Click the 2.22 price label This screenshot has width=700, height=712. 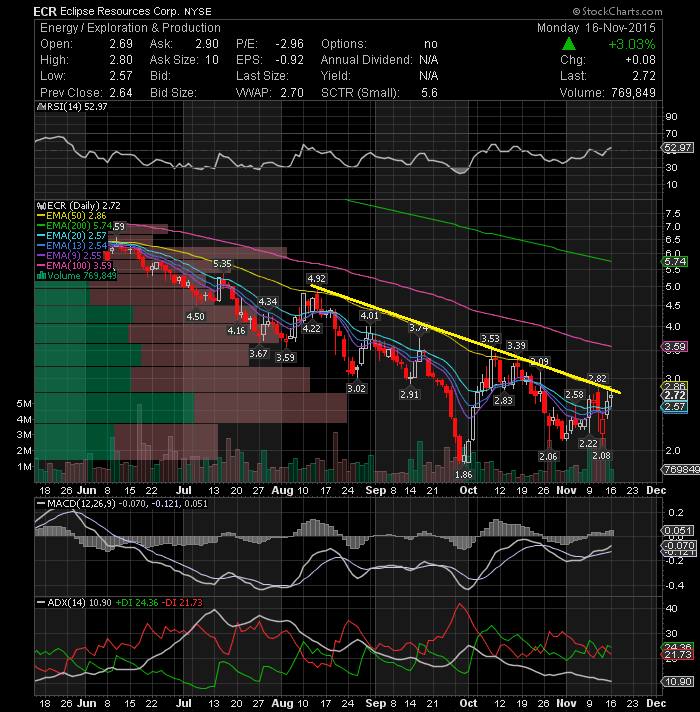(x=588, y=444)
